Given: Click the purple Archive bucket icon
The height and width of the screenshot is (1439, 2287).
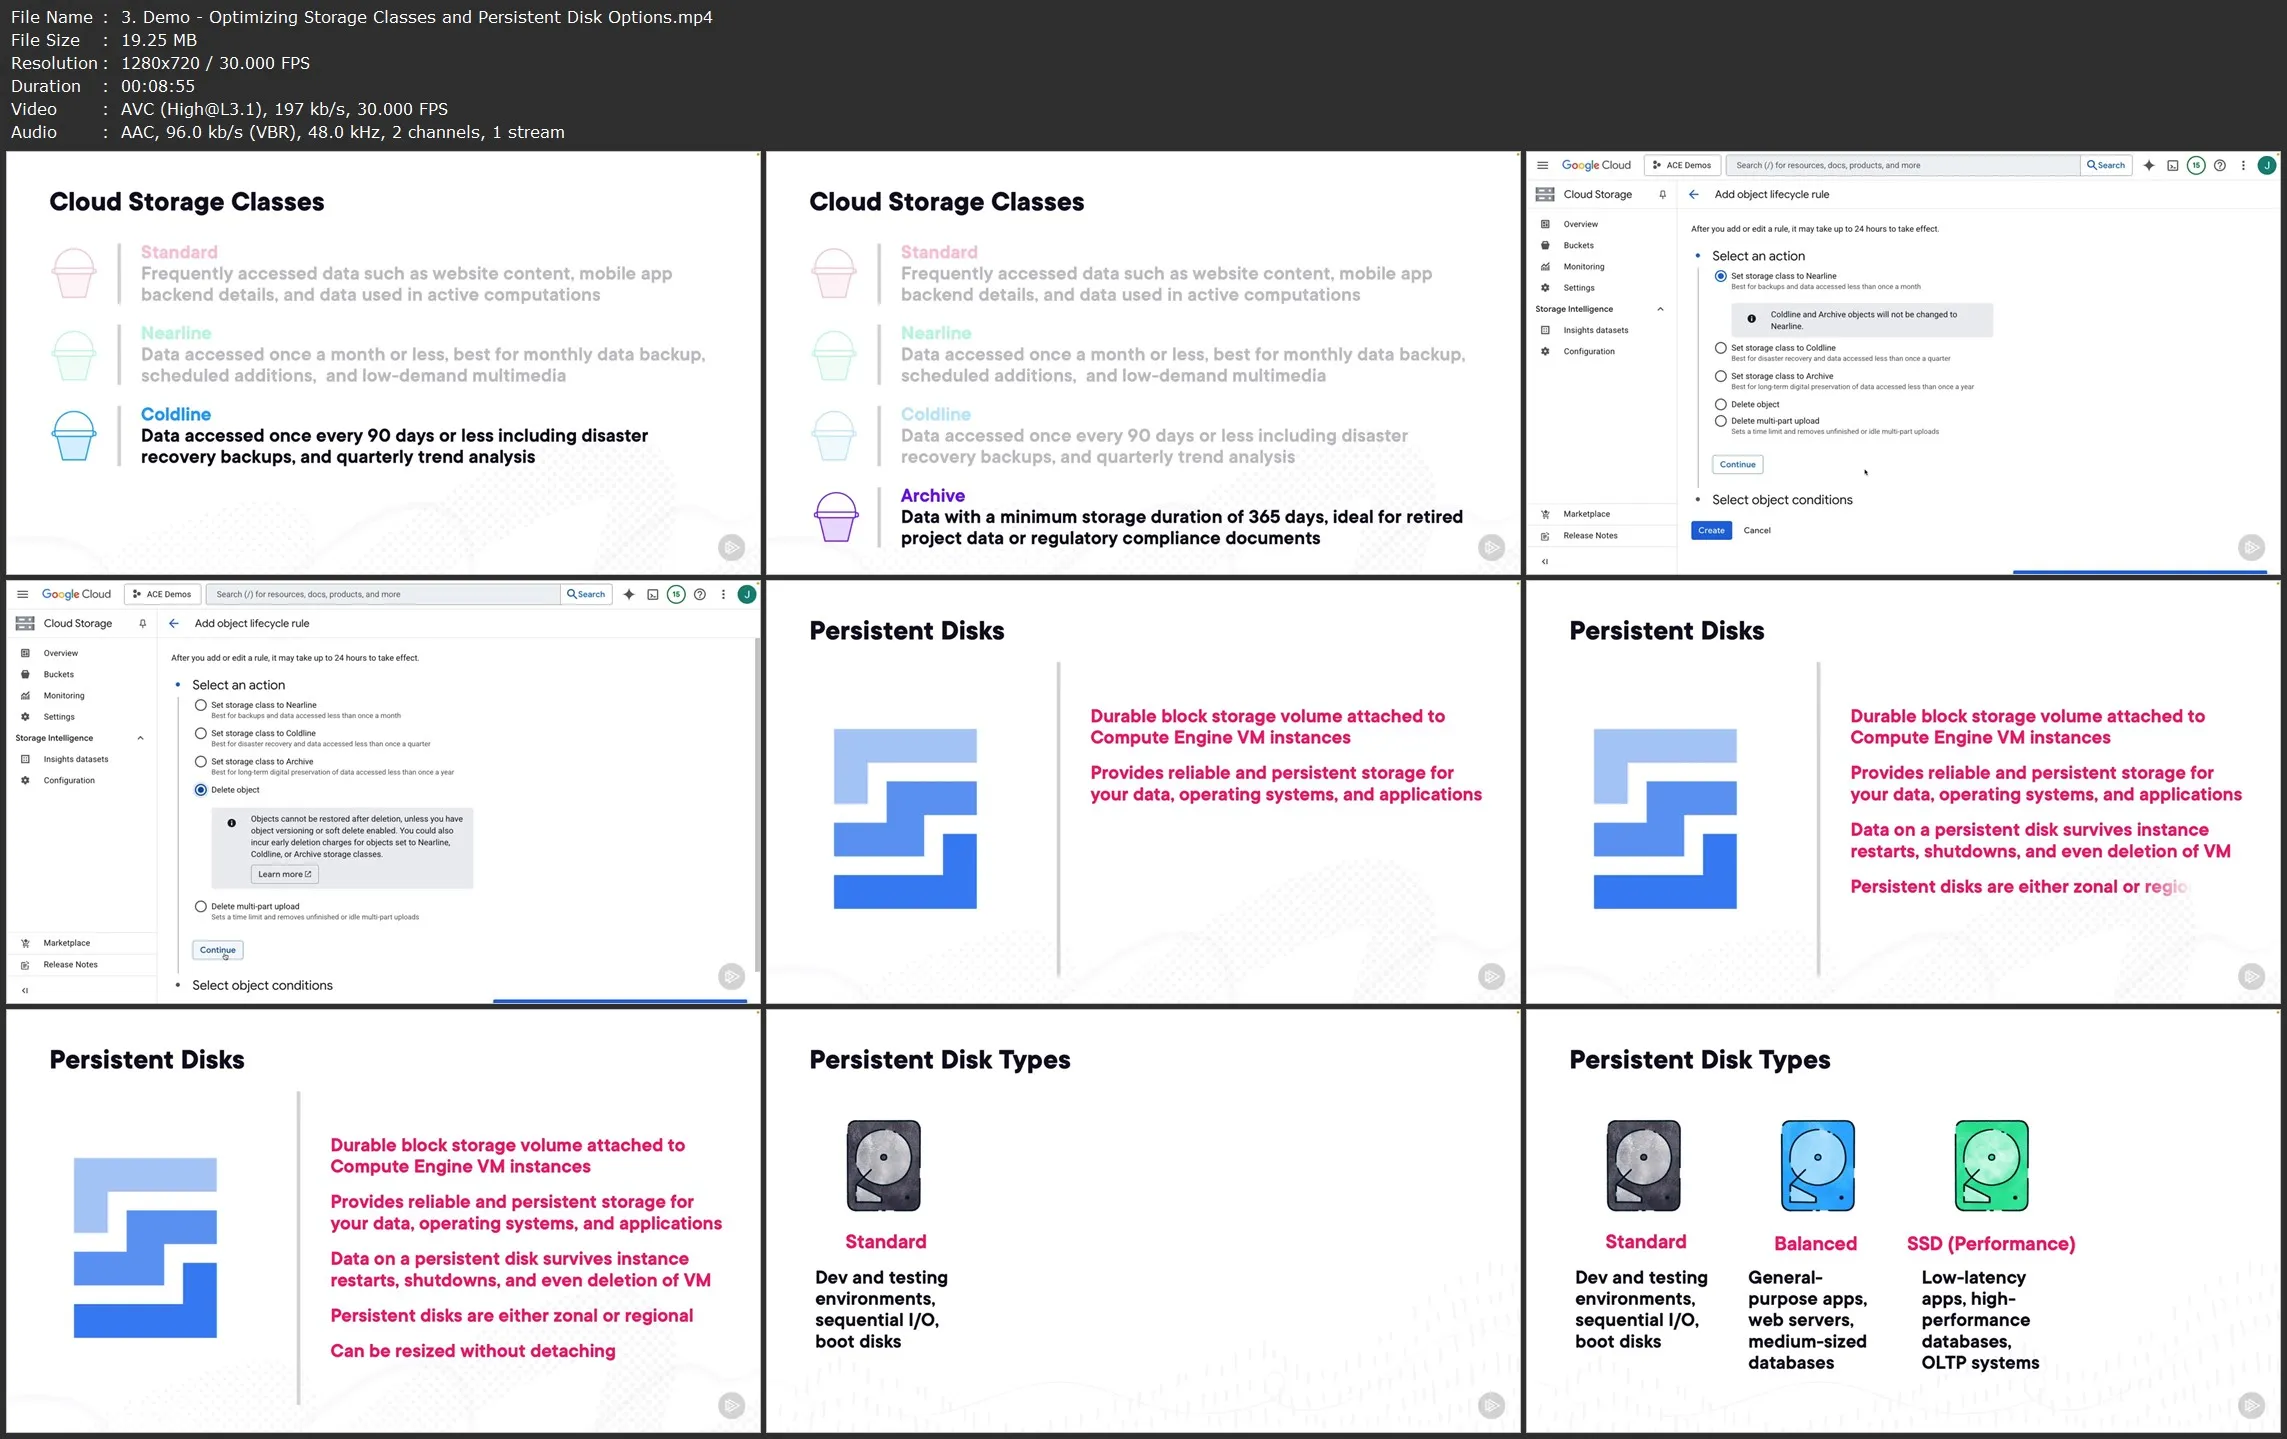Looking at the screenshot, I should pyautogui.click(x=835, y=517).
